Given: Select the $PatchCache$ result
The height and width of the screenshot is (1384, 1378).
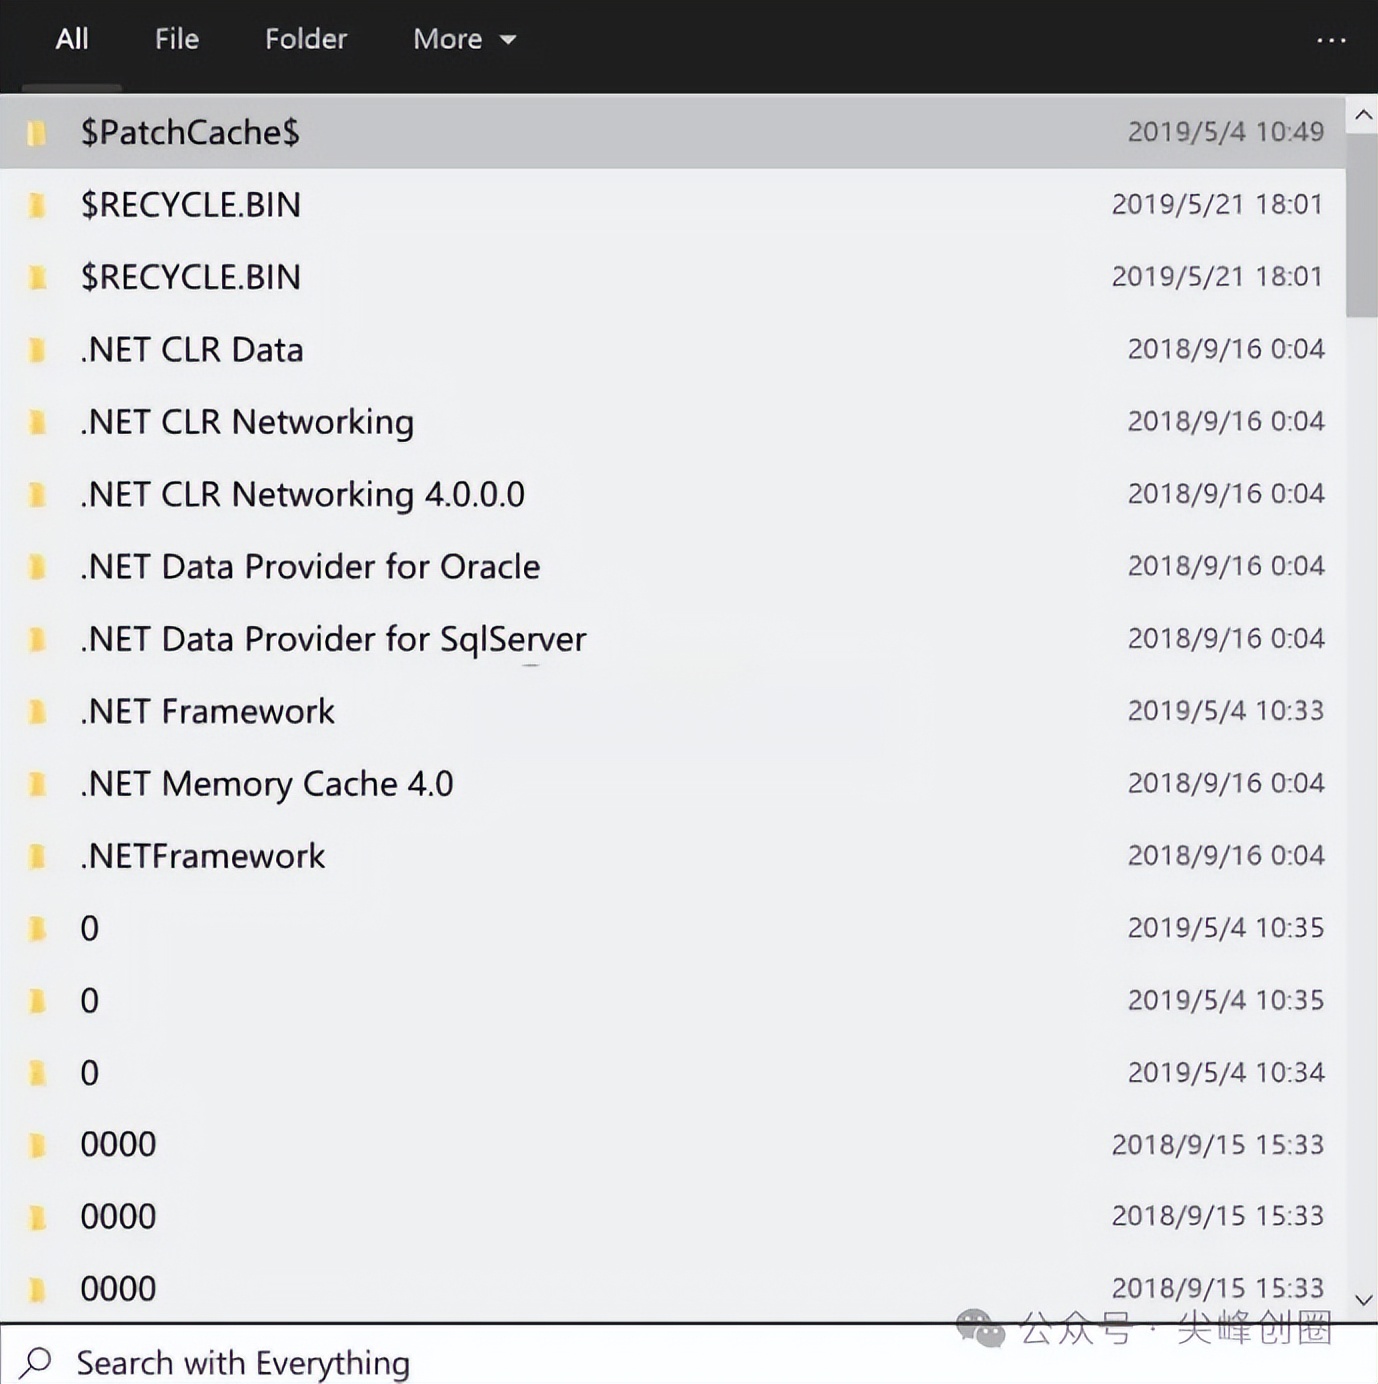Looking at the screenshot, I should 673,132.
